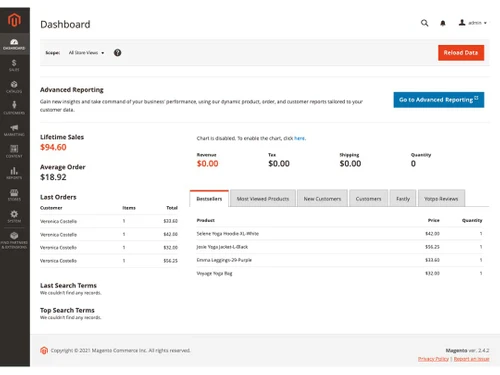Click Go to Advanced Reporting button
The height and width of the screenshot is (375, 500).
point(439,100)
